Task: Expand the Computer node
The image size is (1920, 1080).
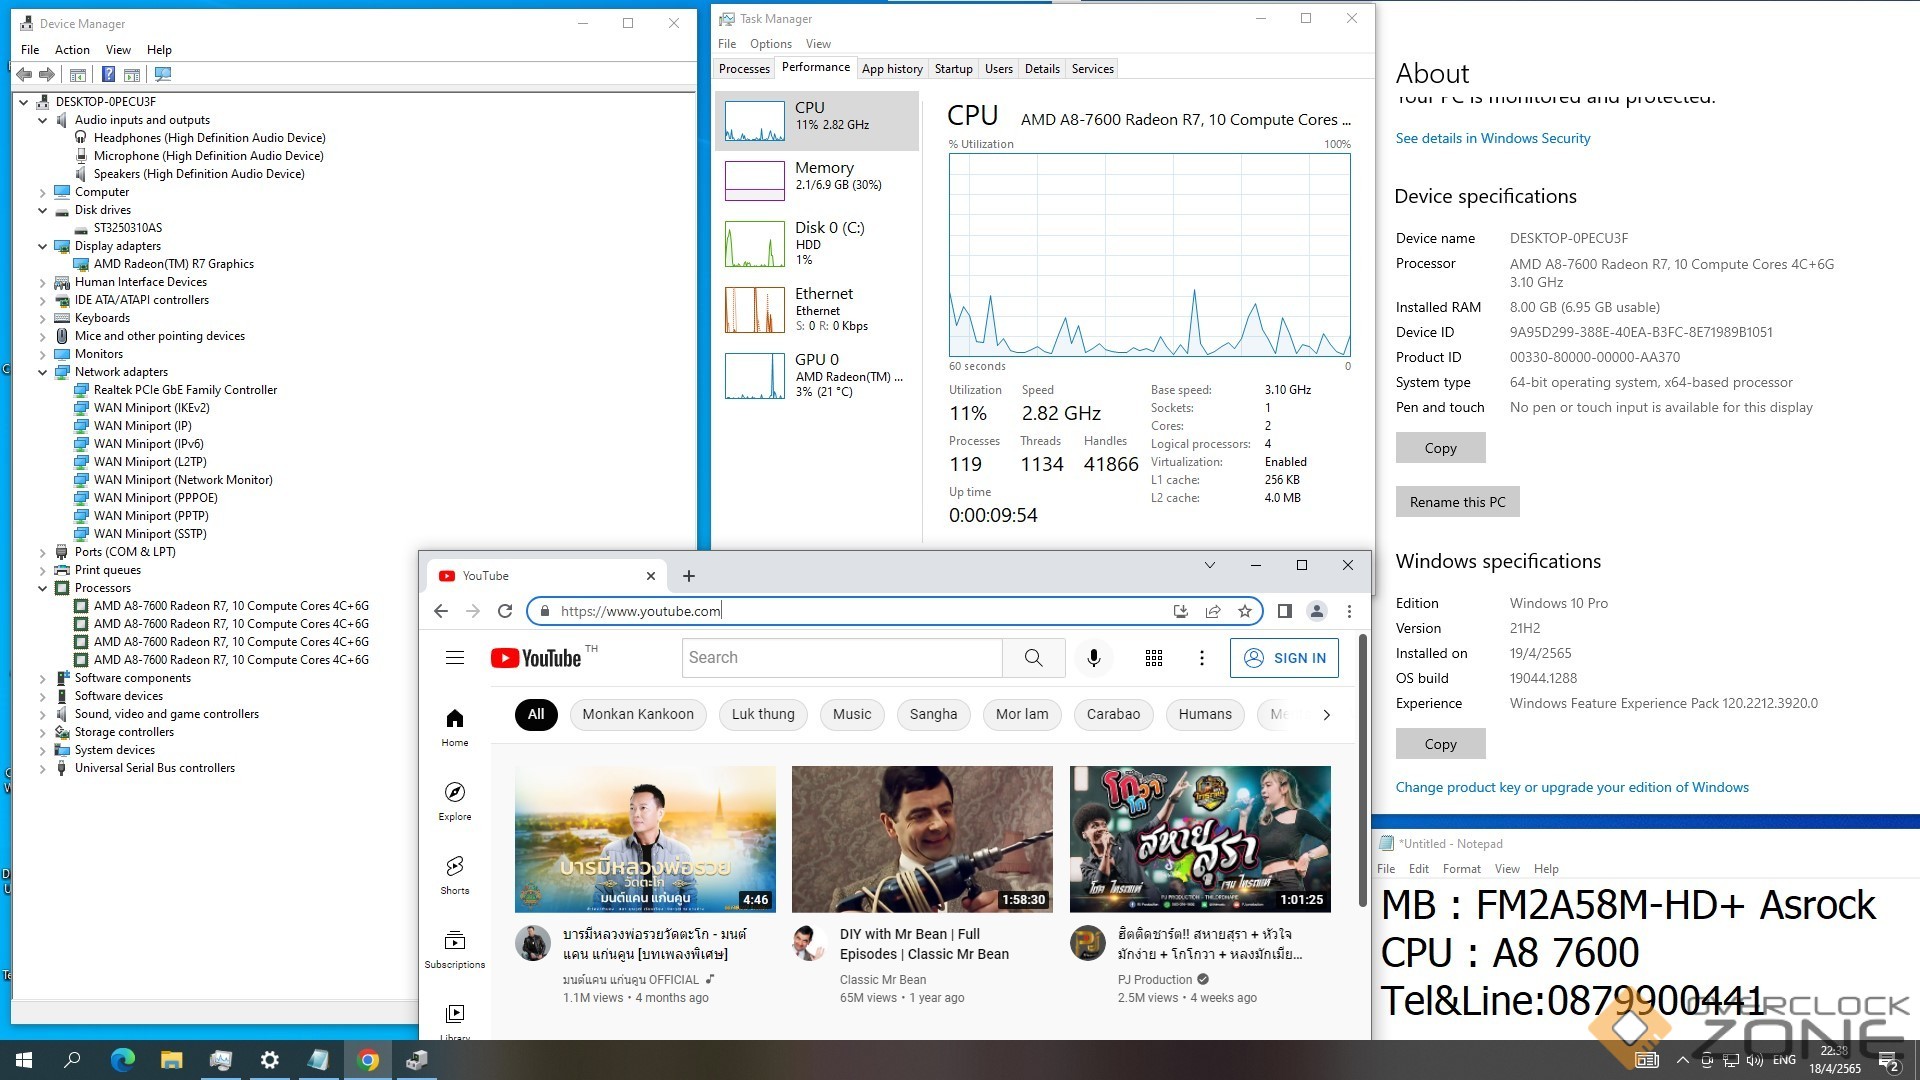Action: coord(43,192)
